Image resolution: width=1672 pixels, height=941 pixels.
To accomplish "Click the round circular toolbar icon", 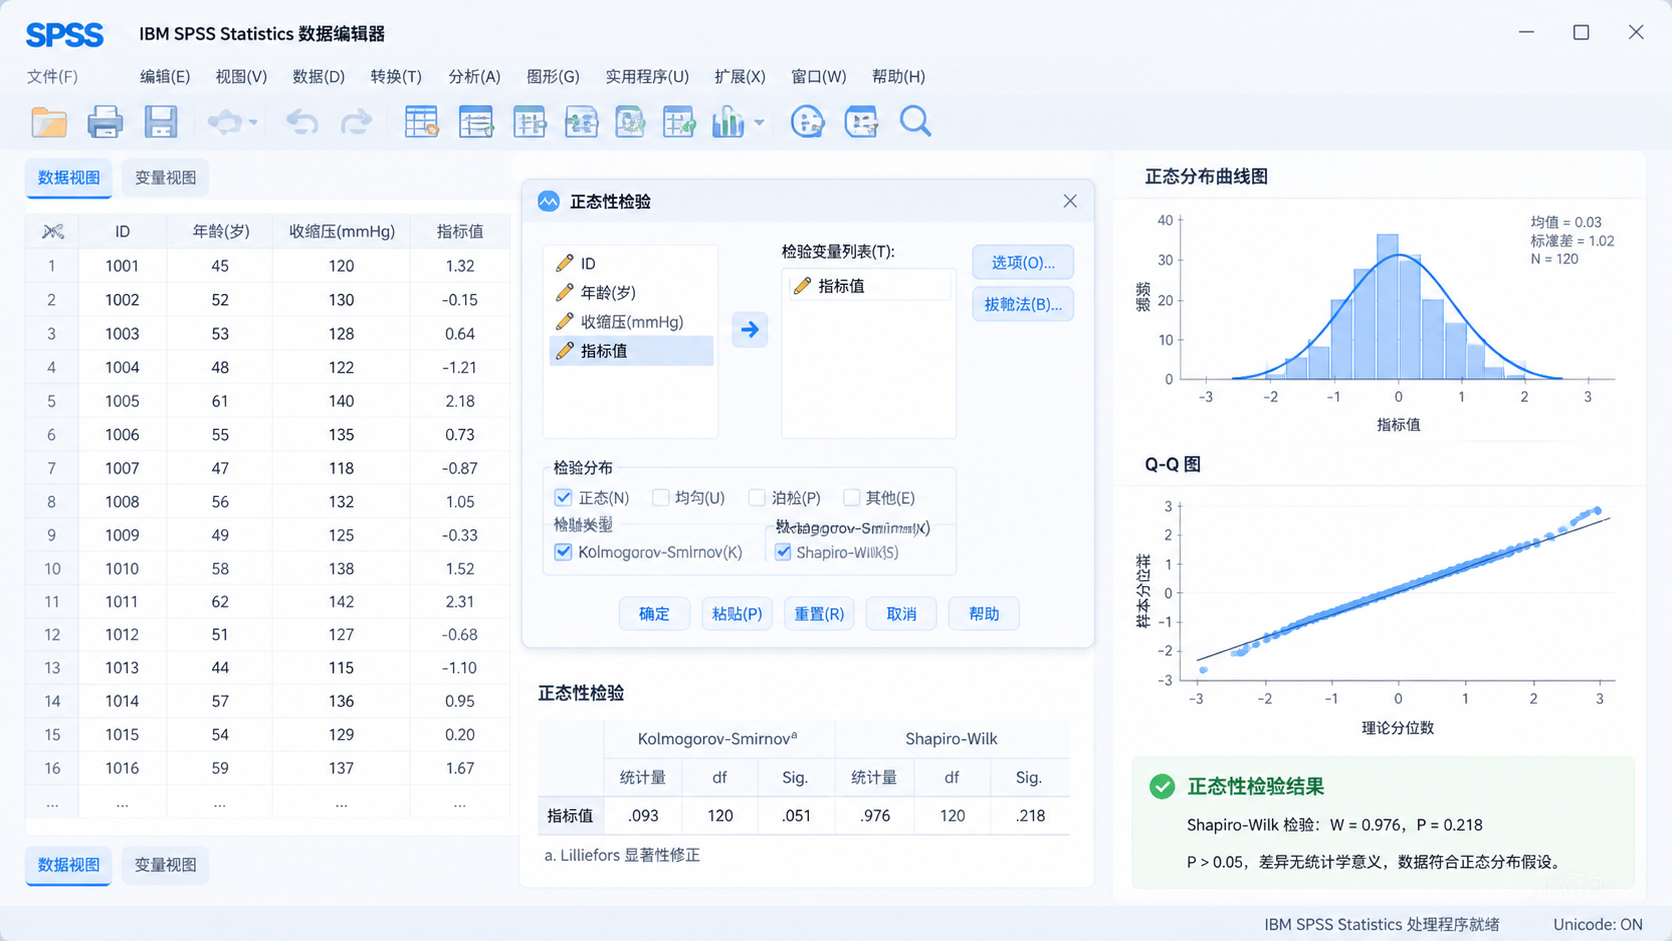I will click(x=807, y=122).
